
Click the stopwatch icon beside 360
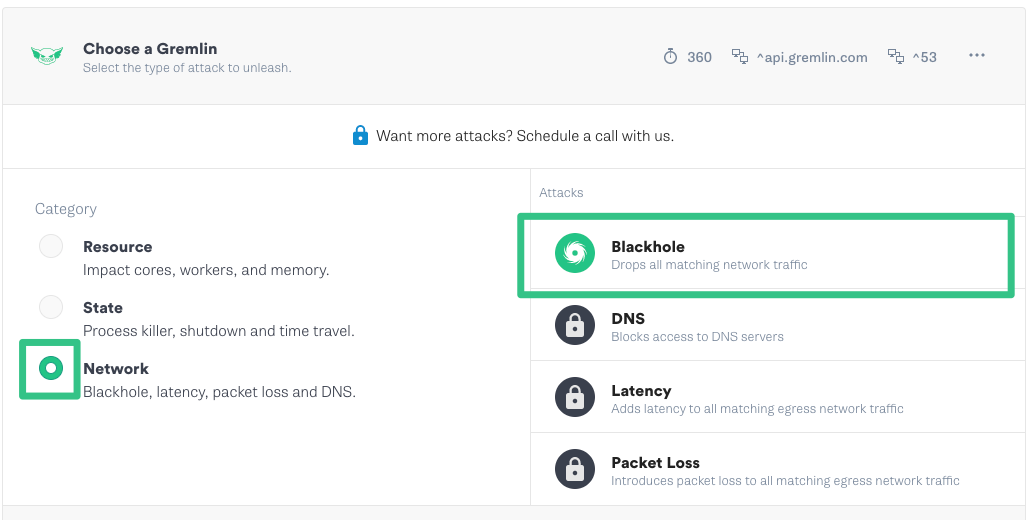(x=670, y=57)
